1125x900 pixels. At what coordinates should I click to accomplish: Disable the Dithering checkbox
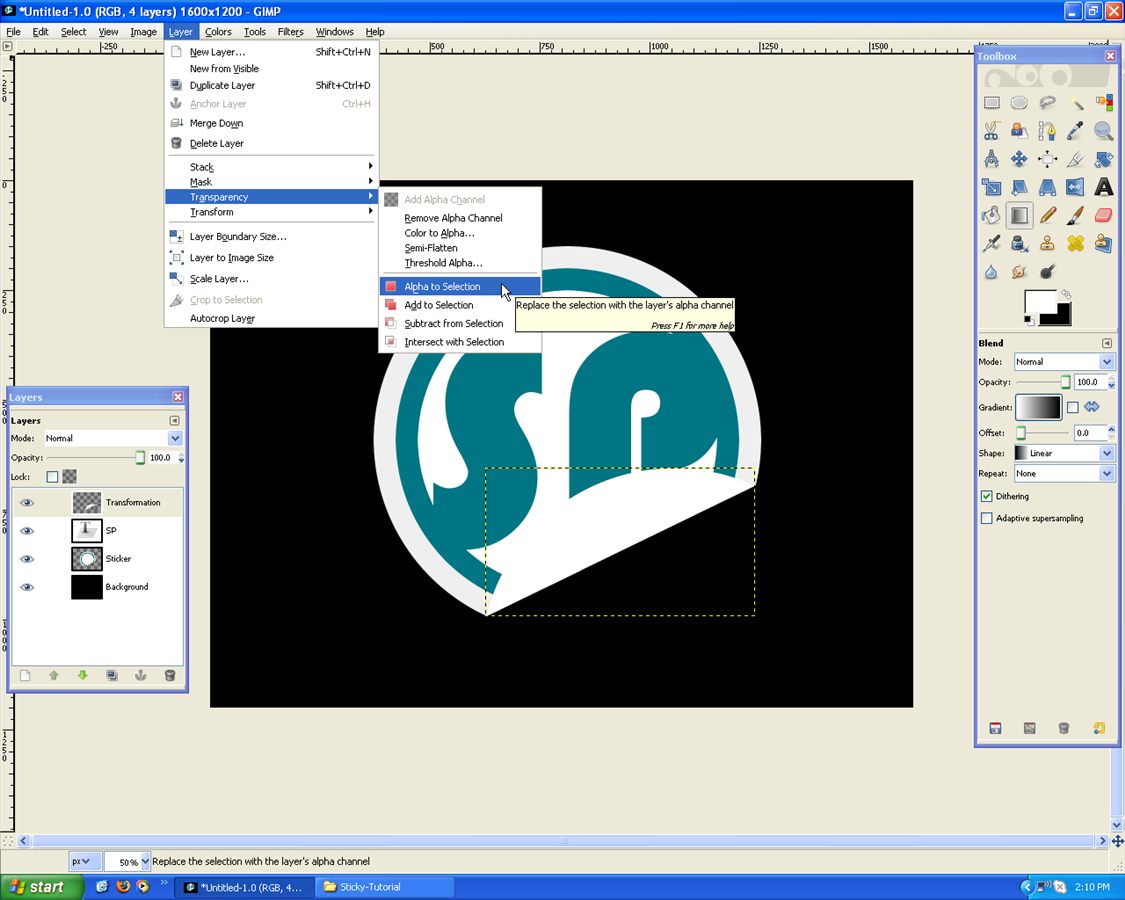click(x=987, y=496)
